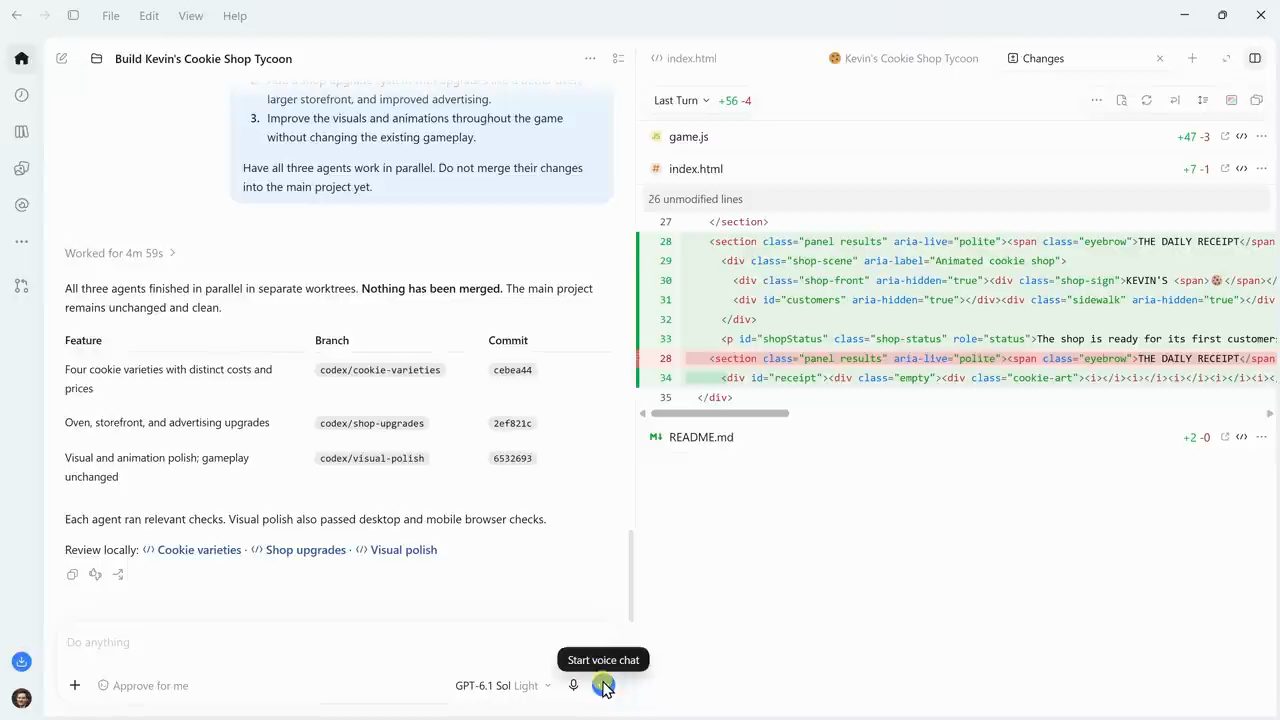Viewport: 1280px width, 720px height.
Task: Click the fork conversation icon under the response
Action: 118,574
